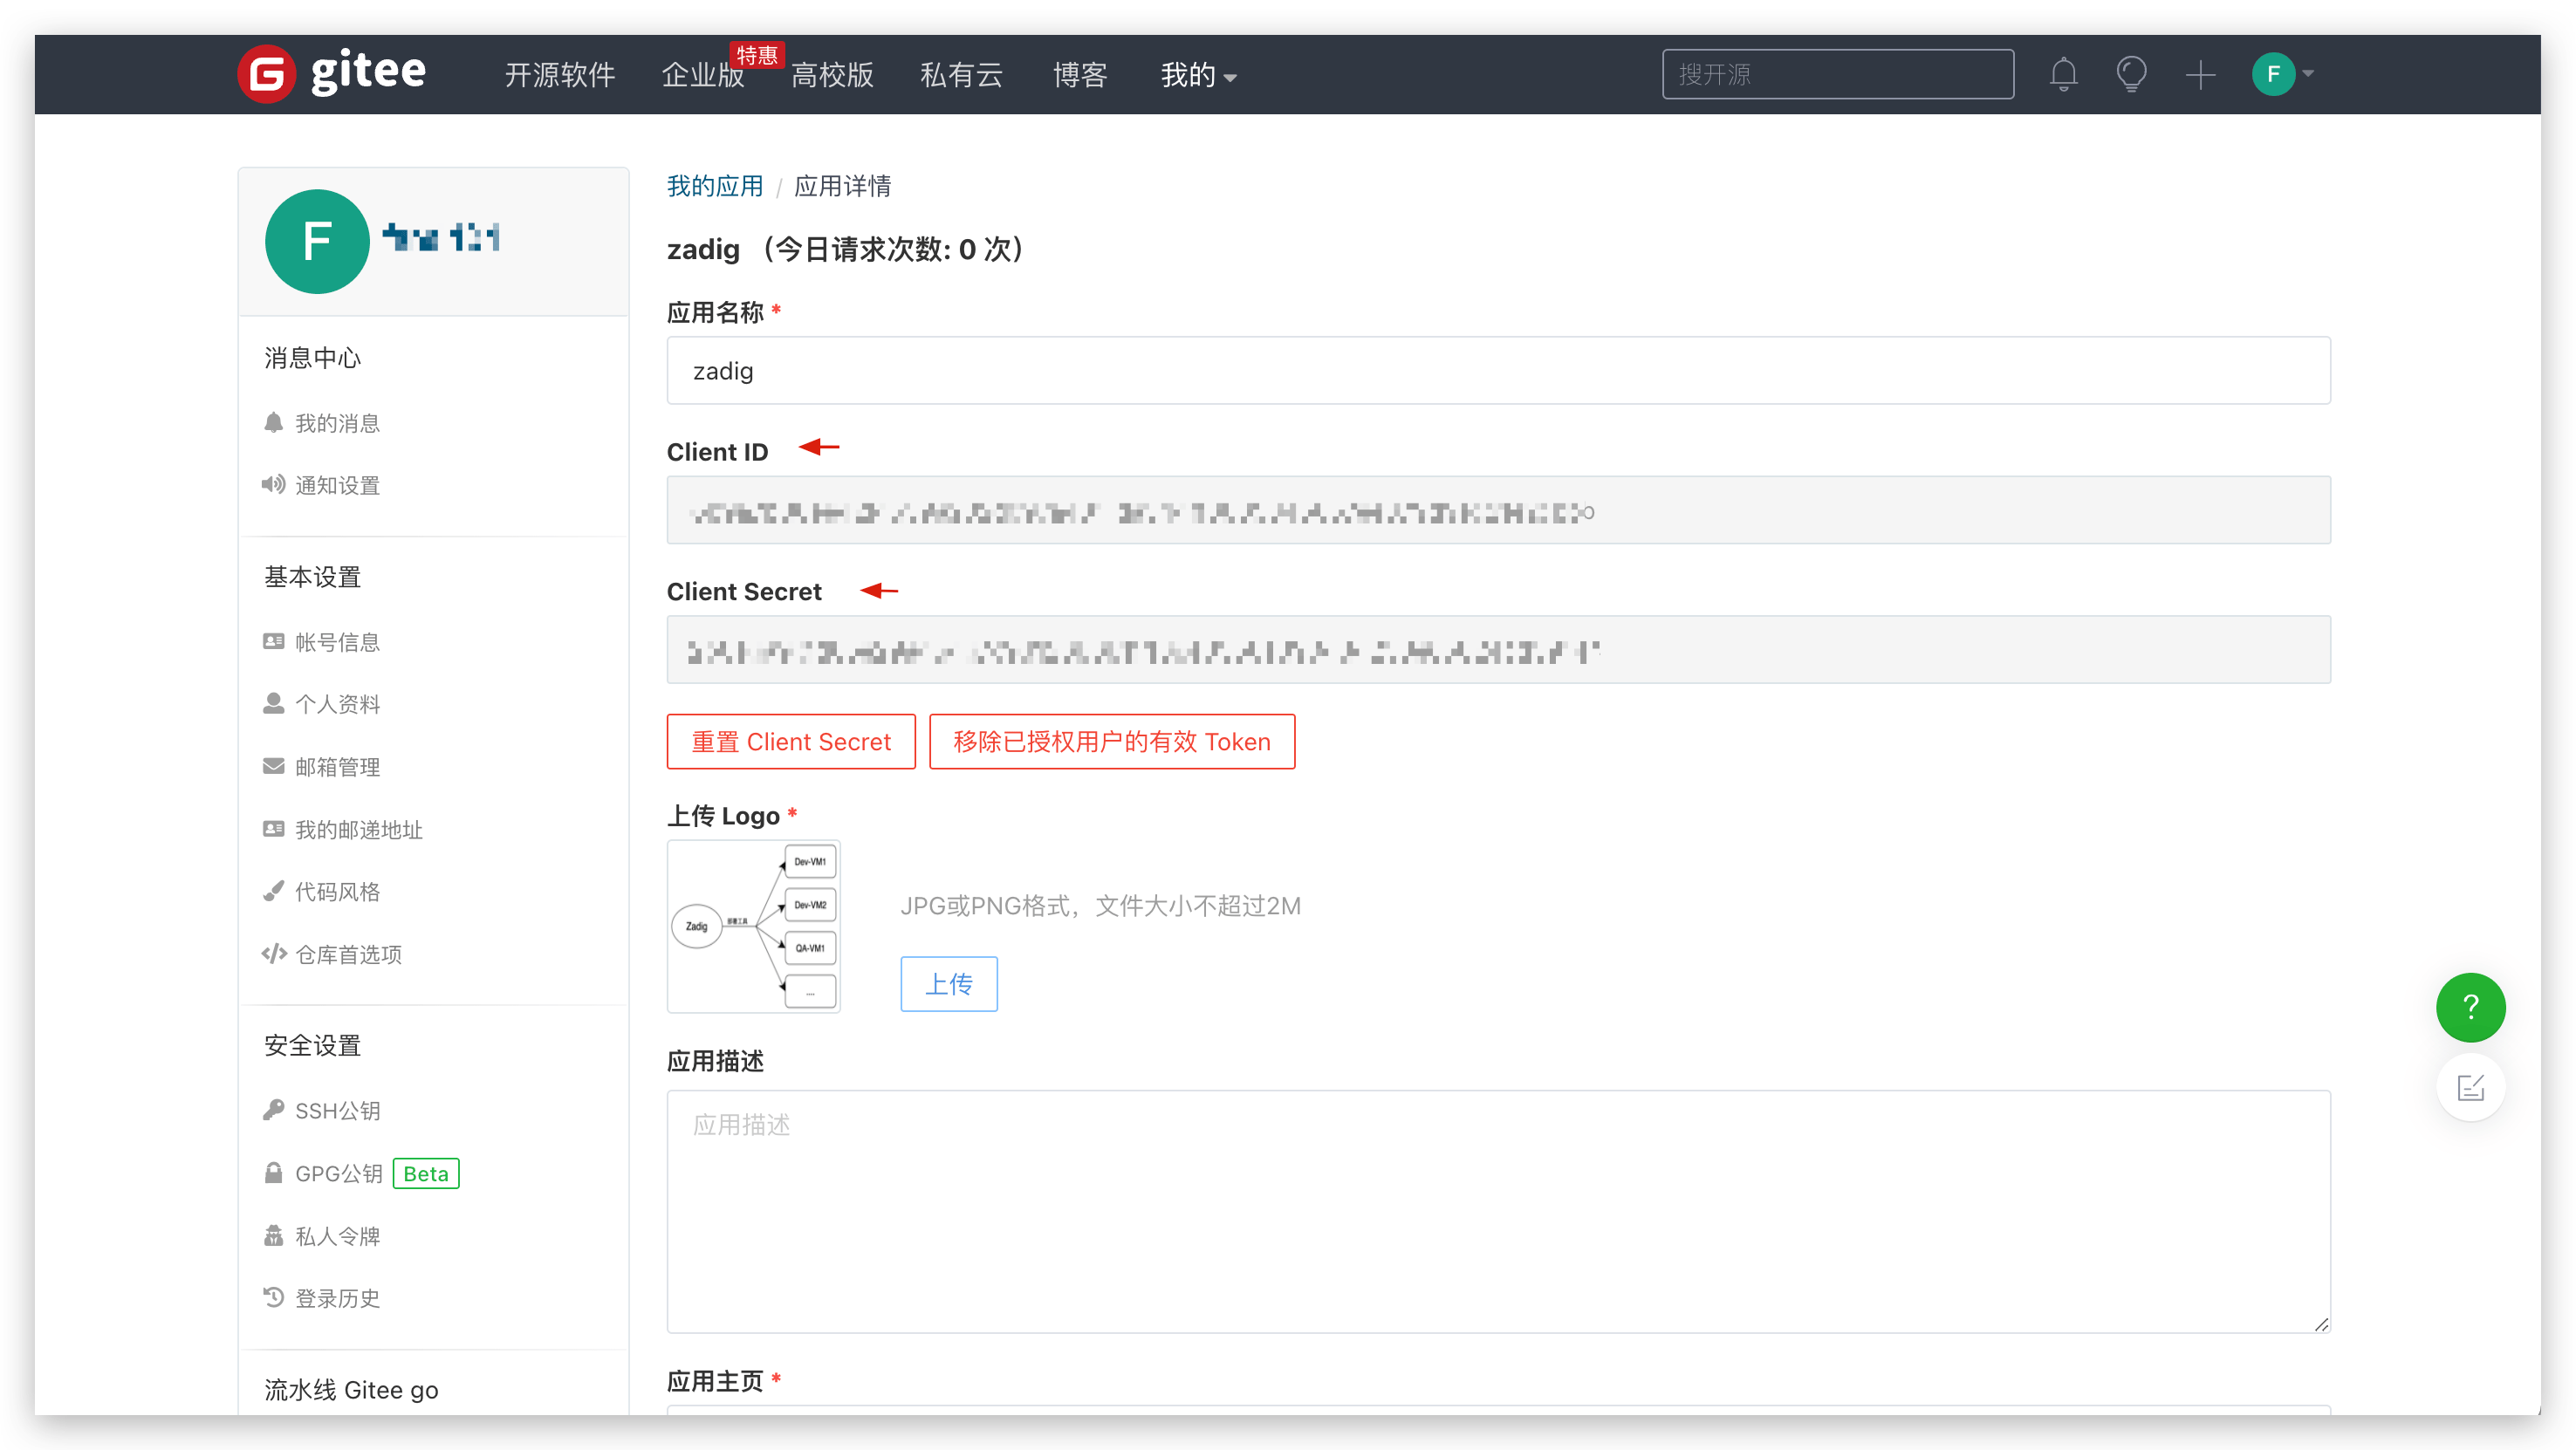2576x1450 pixels.
Task: Click the lightbulb suggestions icon
Action: coord(2131,74)
